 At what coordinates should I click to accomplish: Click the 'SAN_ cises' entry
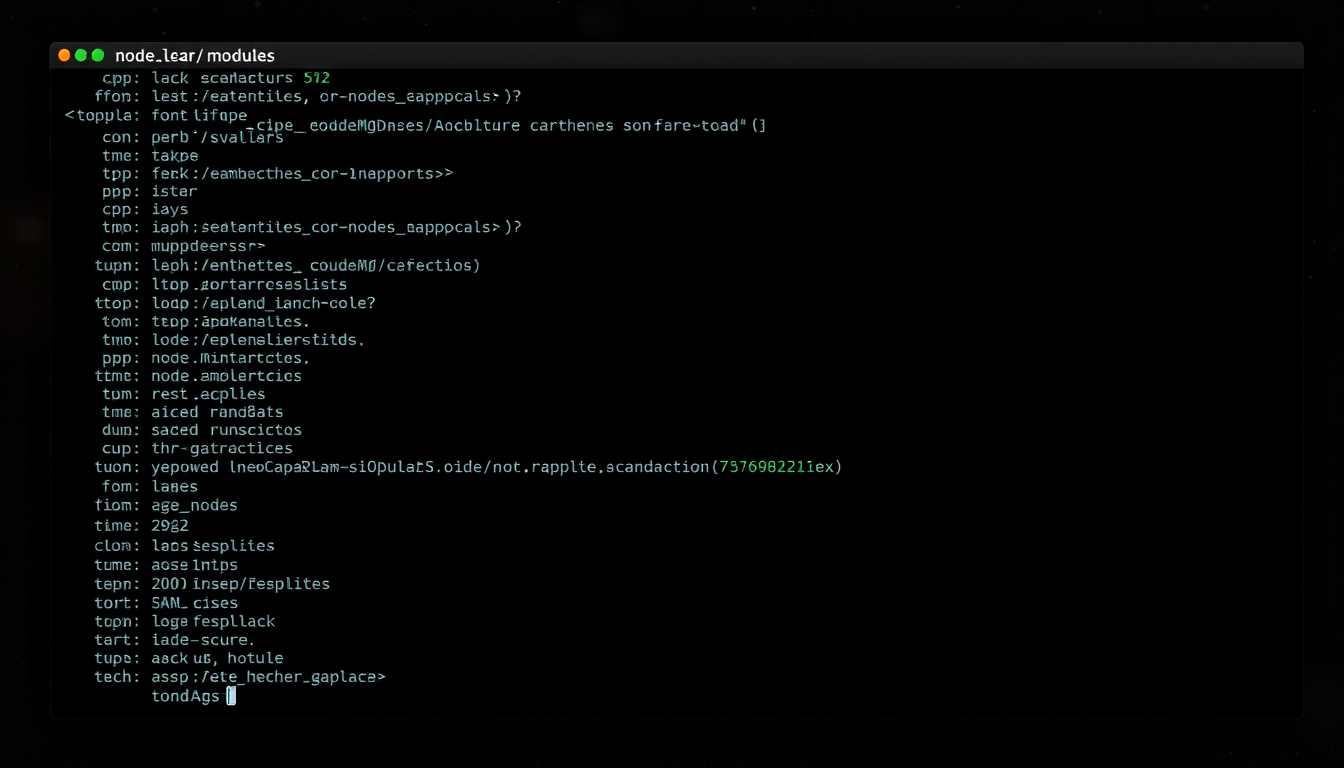click(x=194, y=602)
